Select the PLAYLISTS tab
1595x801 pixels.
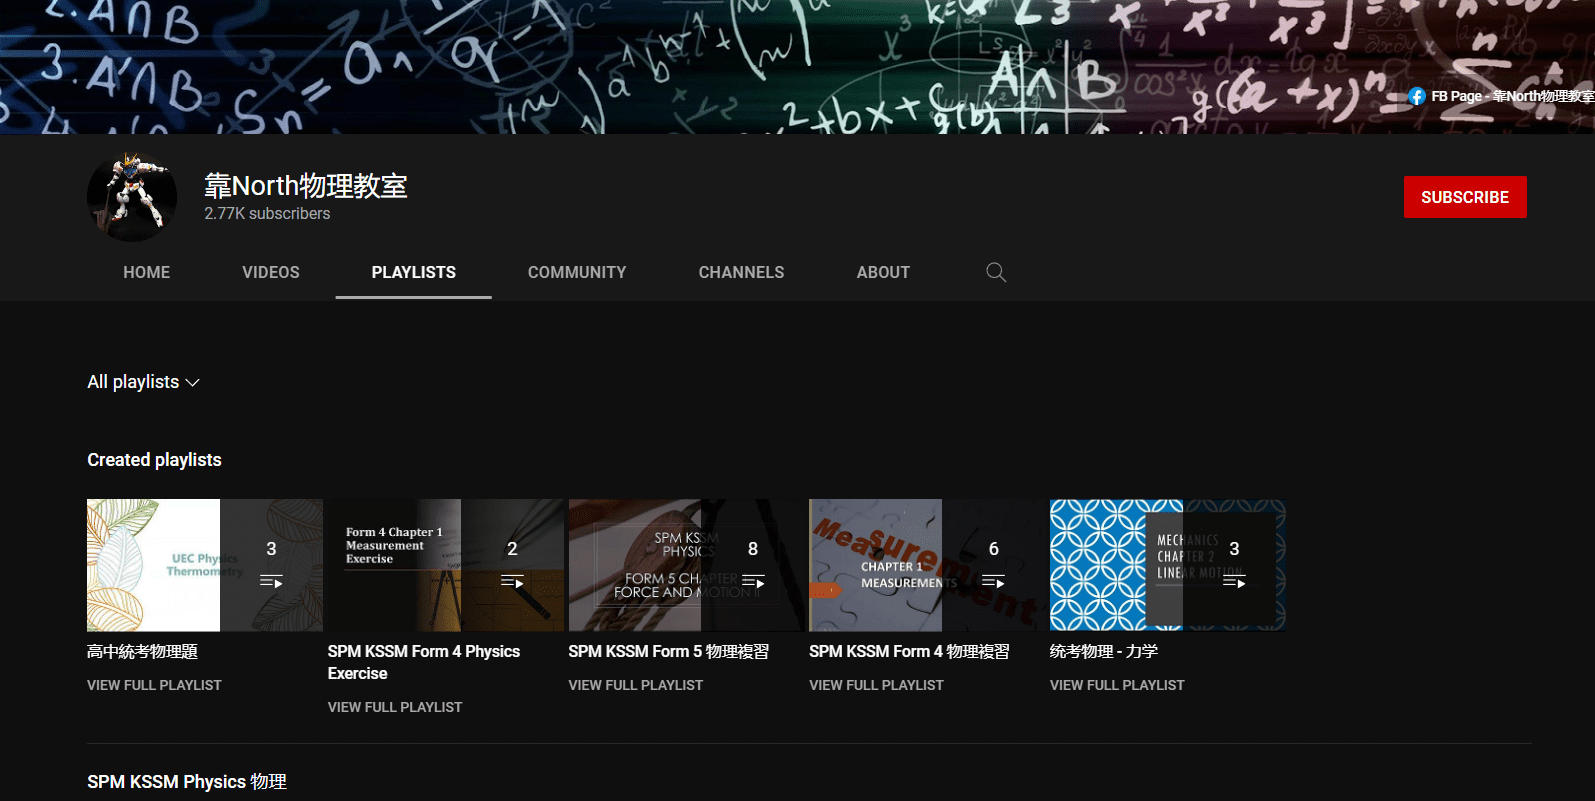click(414, 272)
